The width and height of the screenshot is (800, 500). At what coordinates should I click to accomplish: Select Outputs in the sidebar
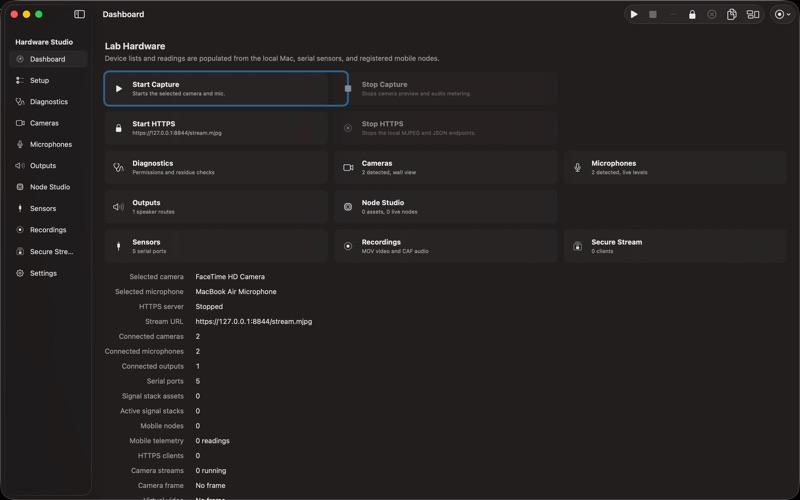coord(48,166)
